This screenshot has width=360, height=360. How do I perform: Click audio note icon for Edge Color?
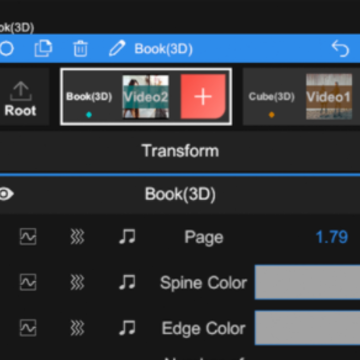point(127,328)
